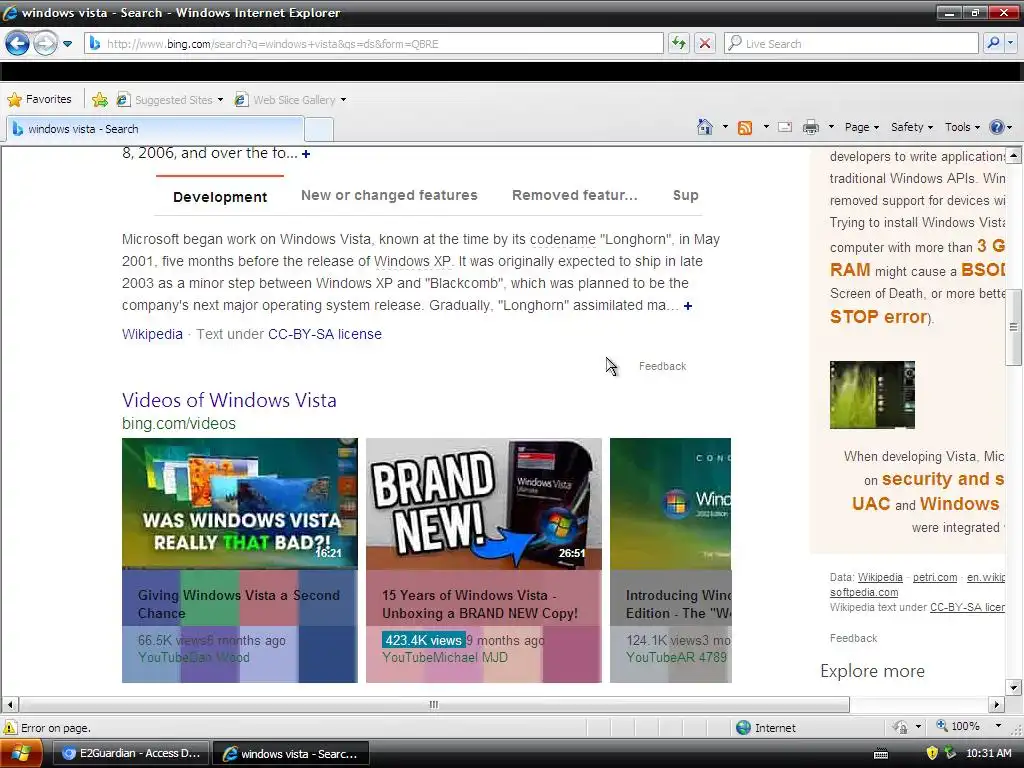Viewport: 1024px width, 768px height.
Task: Open Introducing Windows Vista video thumbnail
Action: [670, 504]
